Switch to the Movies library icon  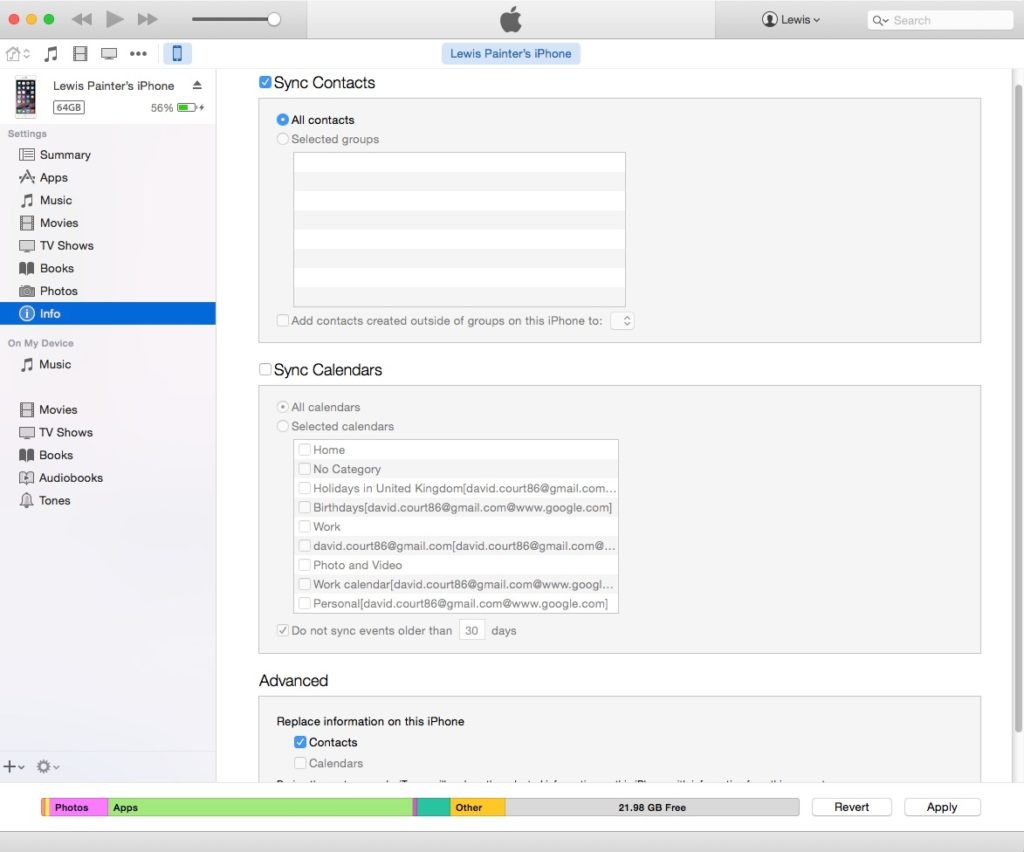[80, 54]
